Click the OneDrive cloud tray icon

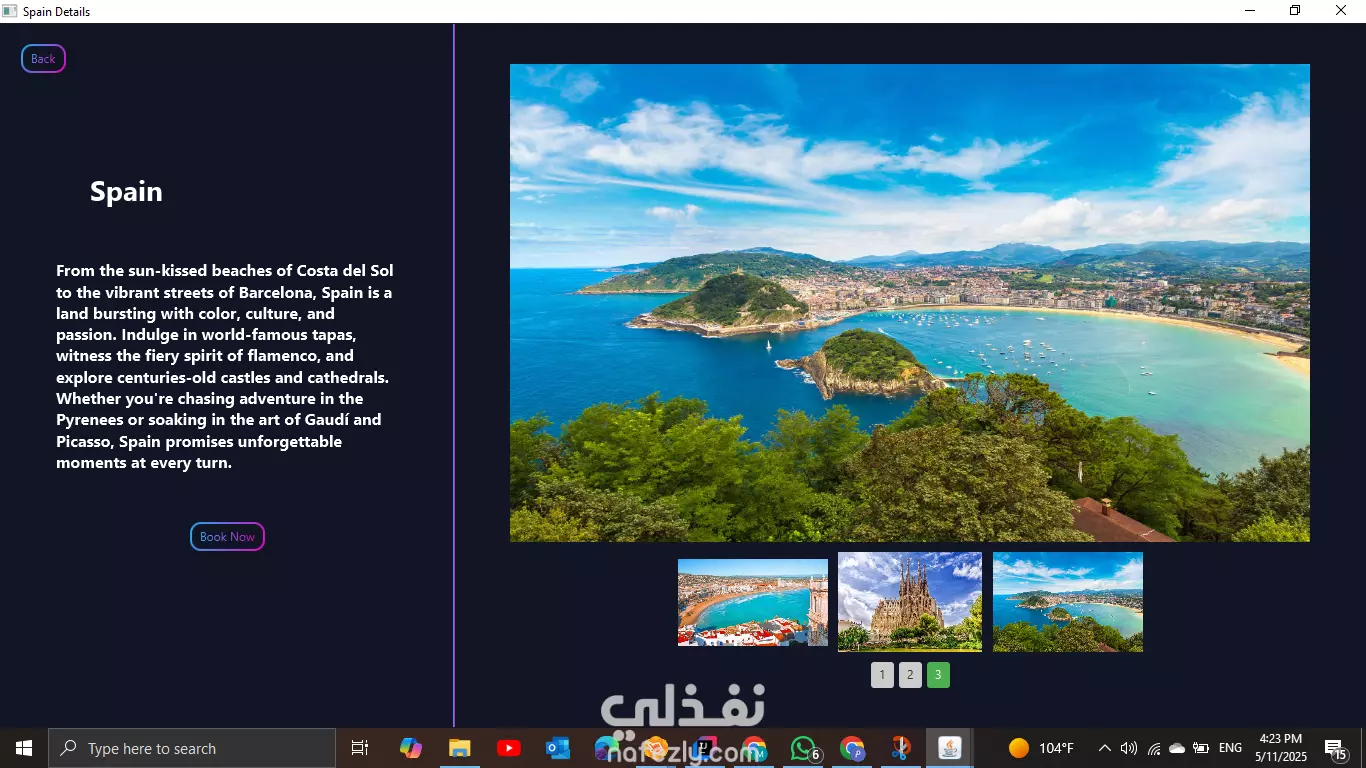point(1177,748)
